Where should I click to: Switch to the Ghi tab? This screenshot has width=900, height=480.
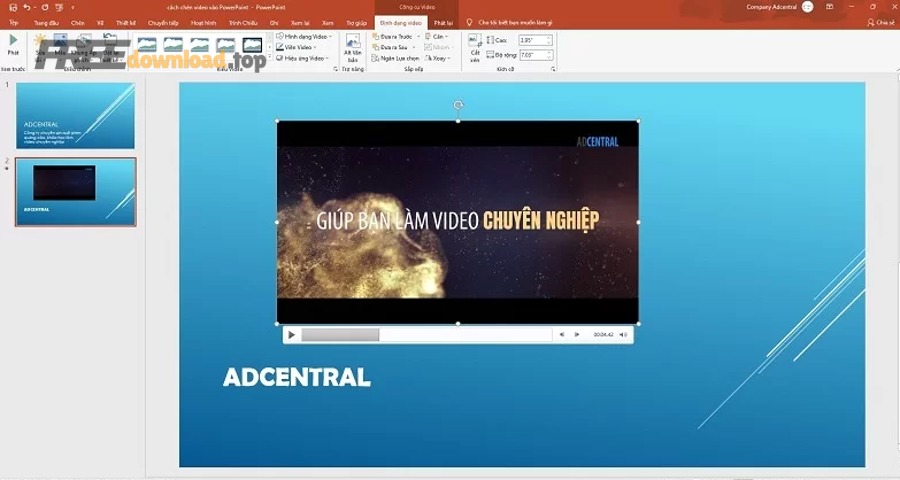[274, 23]
